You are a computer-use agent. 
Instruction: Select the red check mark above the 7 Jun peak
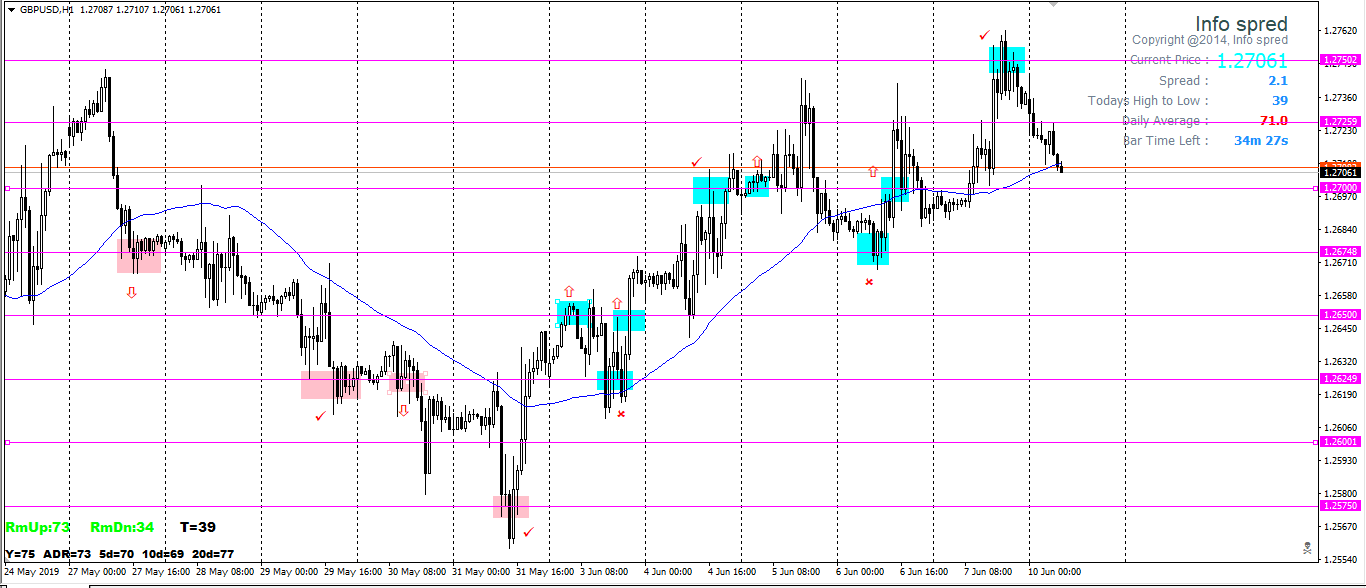[985, 36]
